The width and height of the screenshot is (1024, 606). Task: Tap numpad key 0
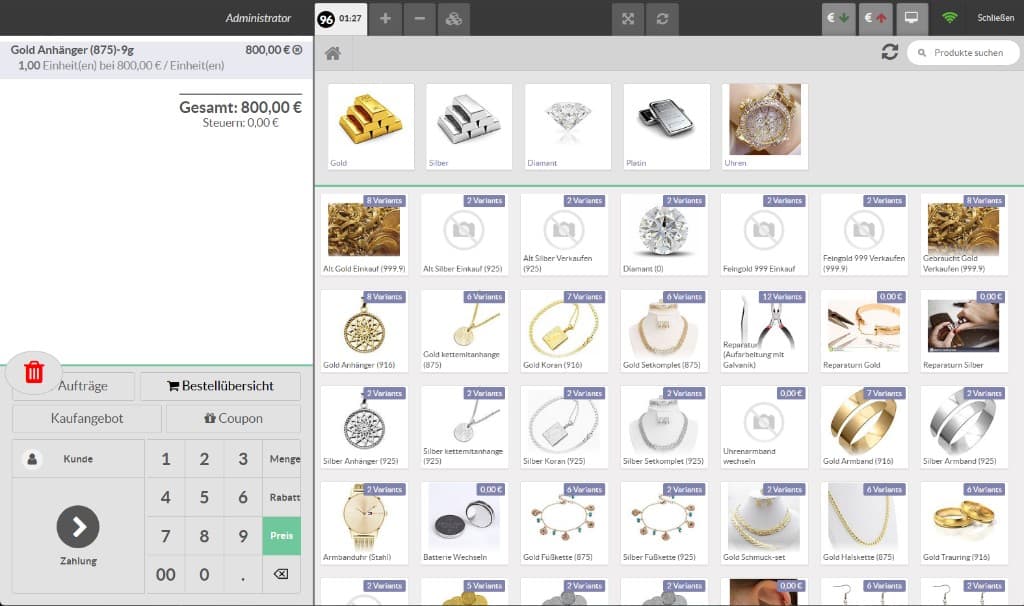click(x=204, y=574)
